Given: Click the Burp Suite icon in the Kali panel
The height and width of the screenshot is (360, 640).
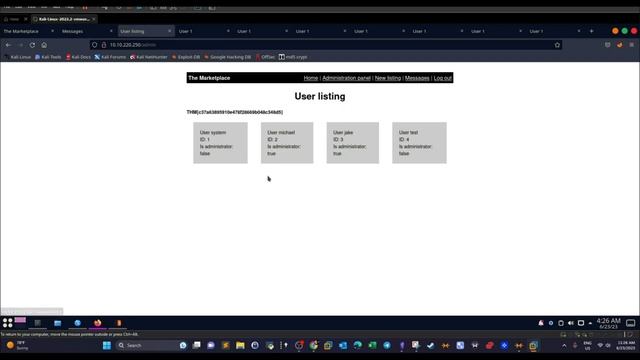Looking at the screenshot, I should pos(118,323).
